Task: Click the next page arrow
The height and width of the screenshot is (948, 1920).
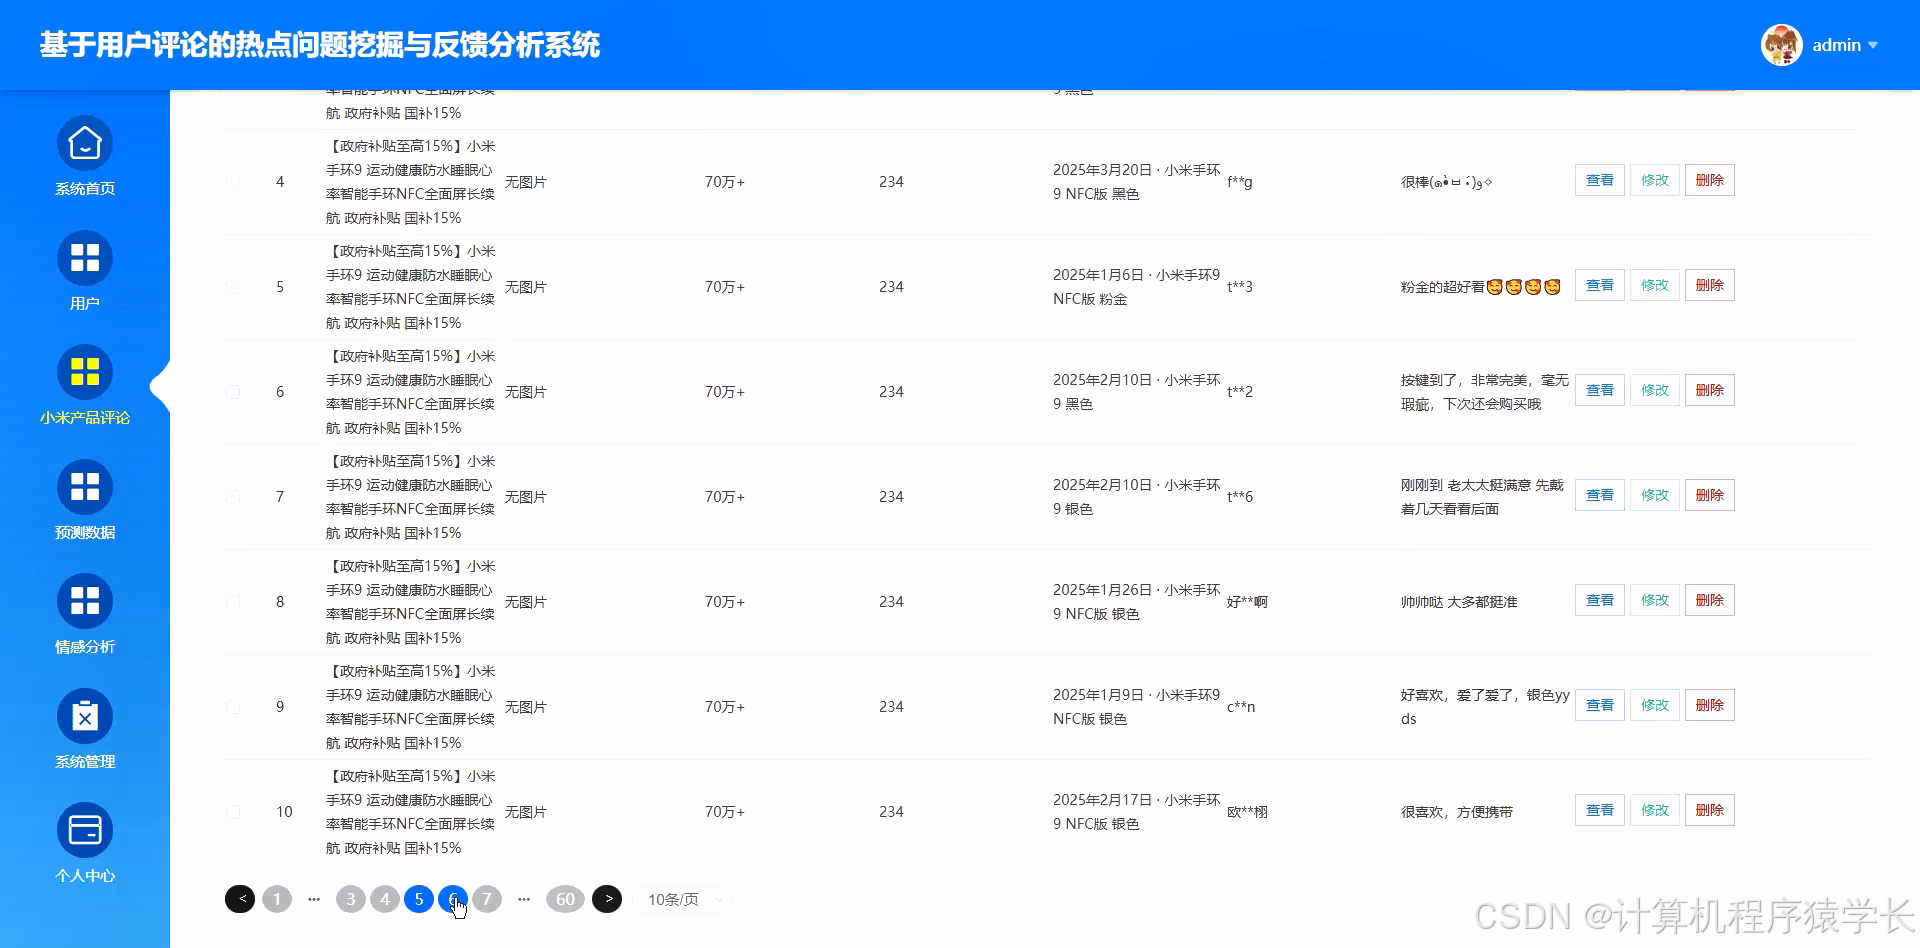Action: point(609,899)
